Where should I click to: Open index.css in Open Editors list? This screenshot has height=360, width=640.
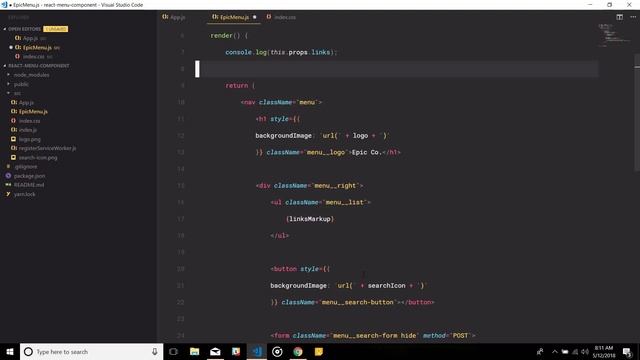33,57
